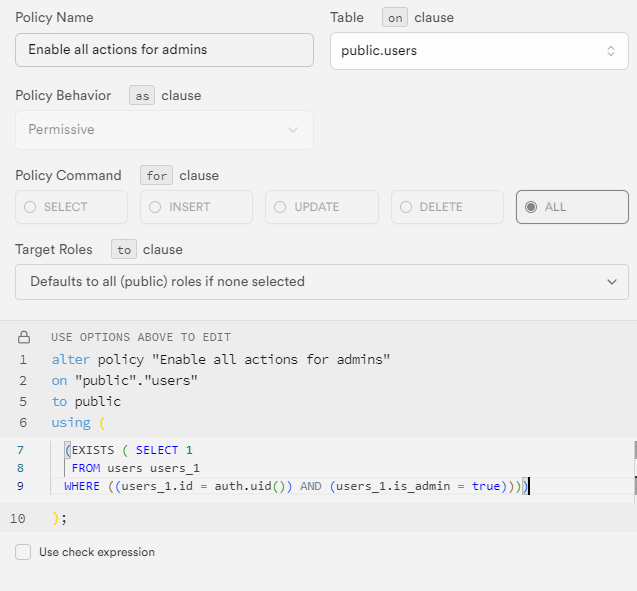Click the Target Roles label
The image size is (637, 591).
[54, 249]
